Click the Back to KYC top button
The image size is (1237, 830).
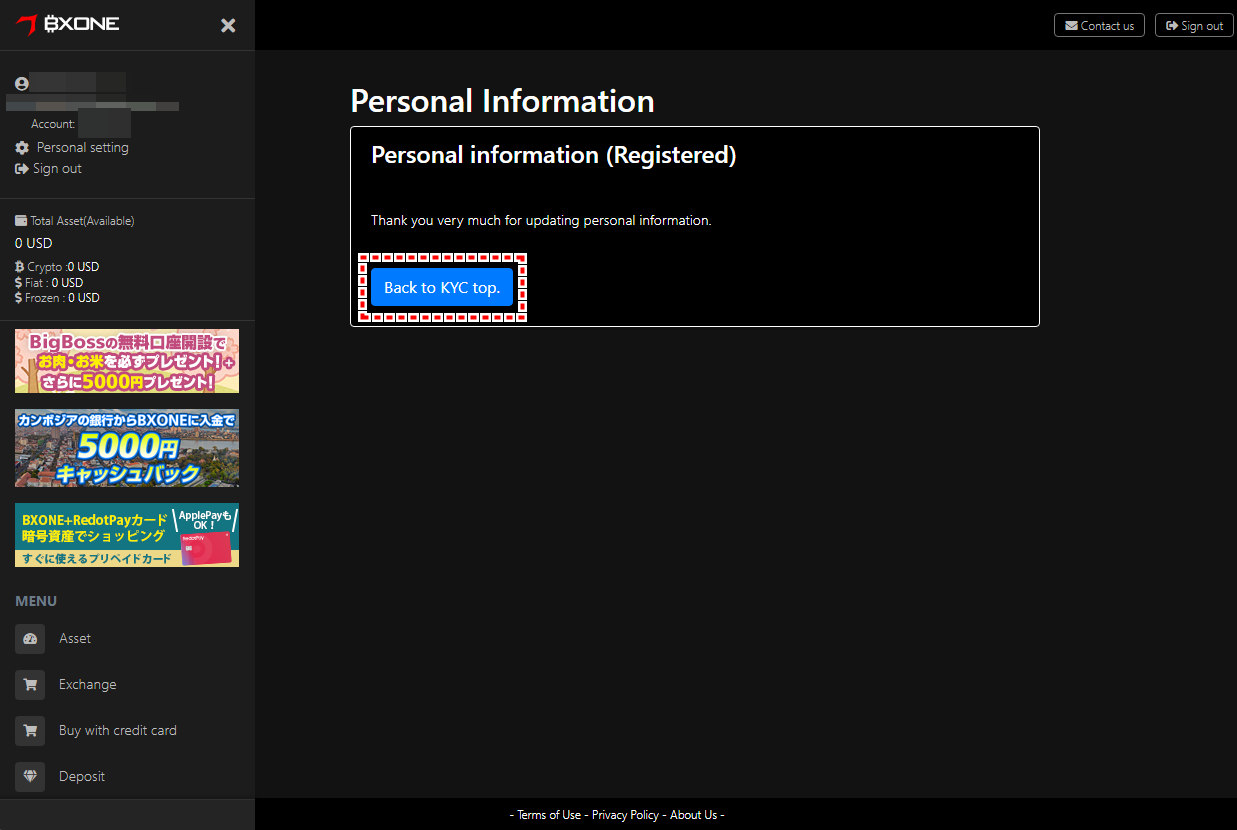[x=442, y=287]
